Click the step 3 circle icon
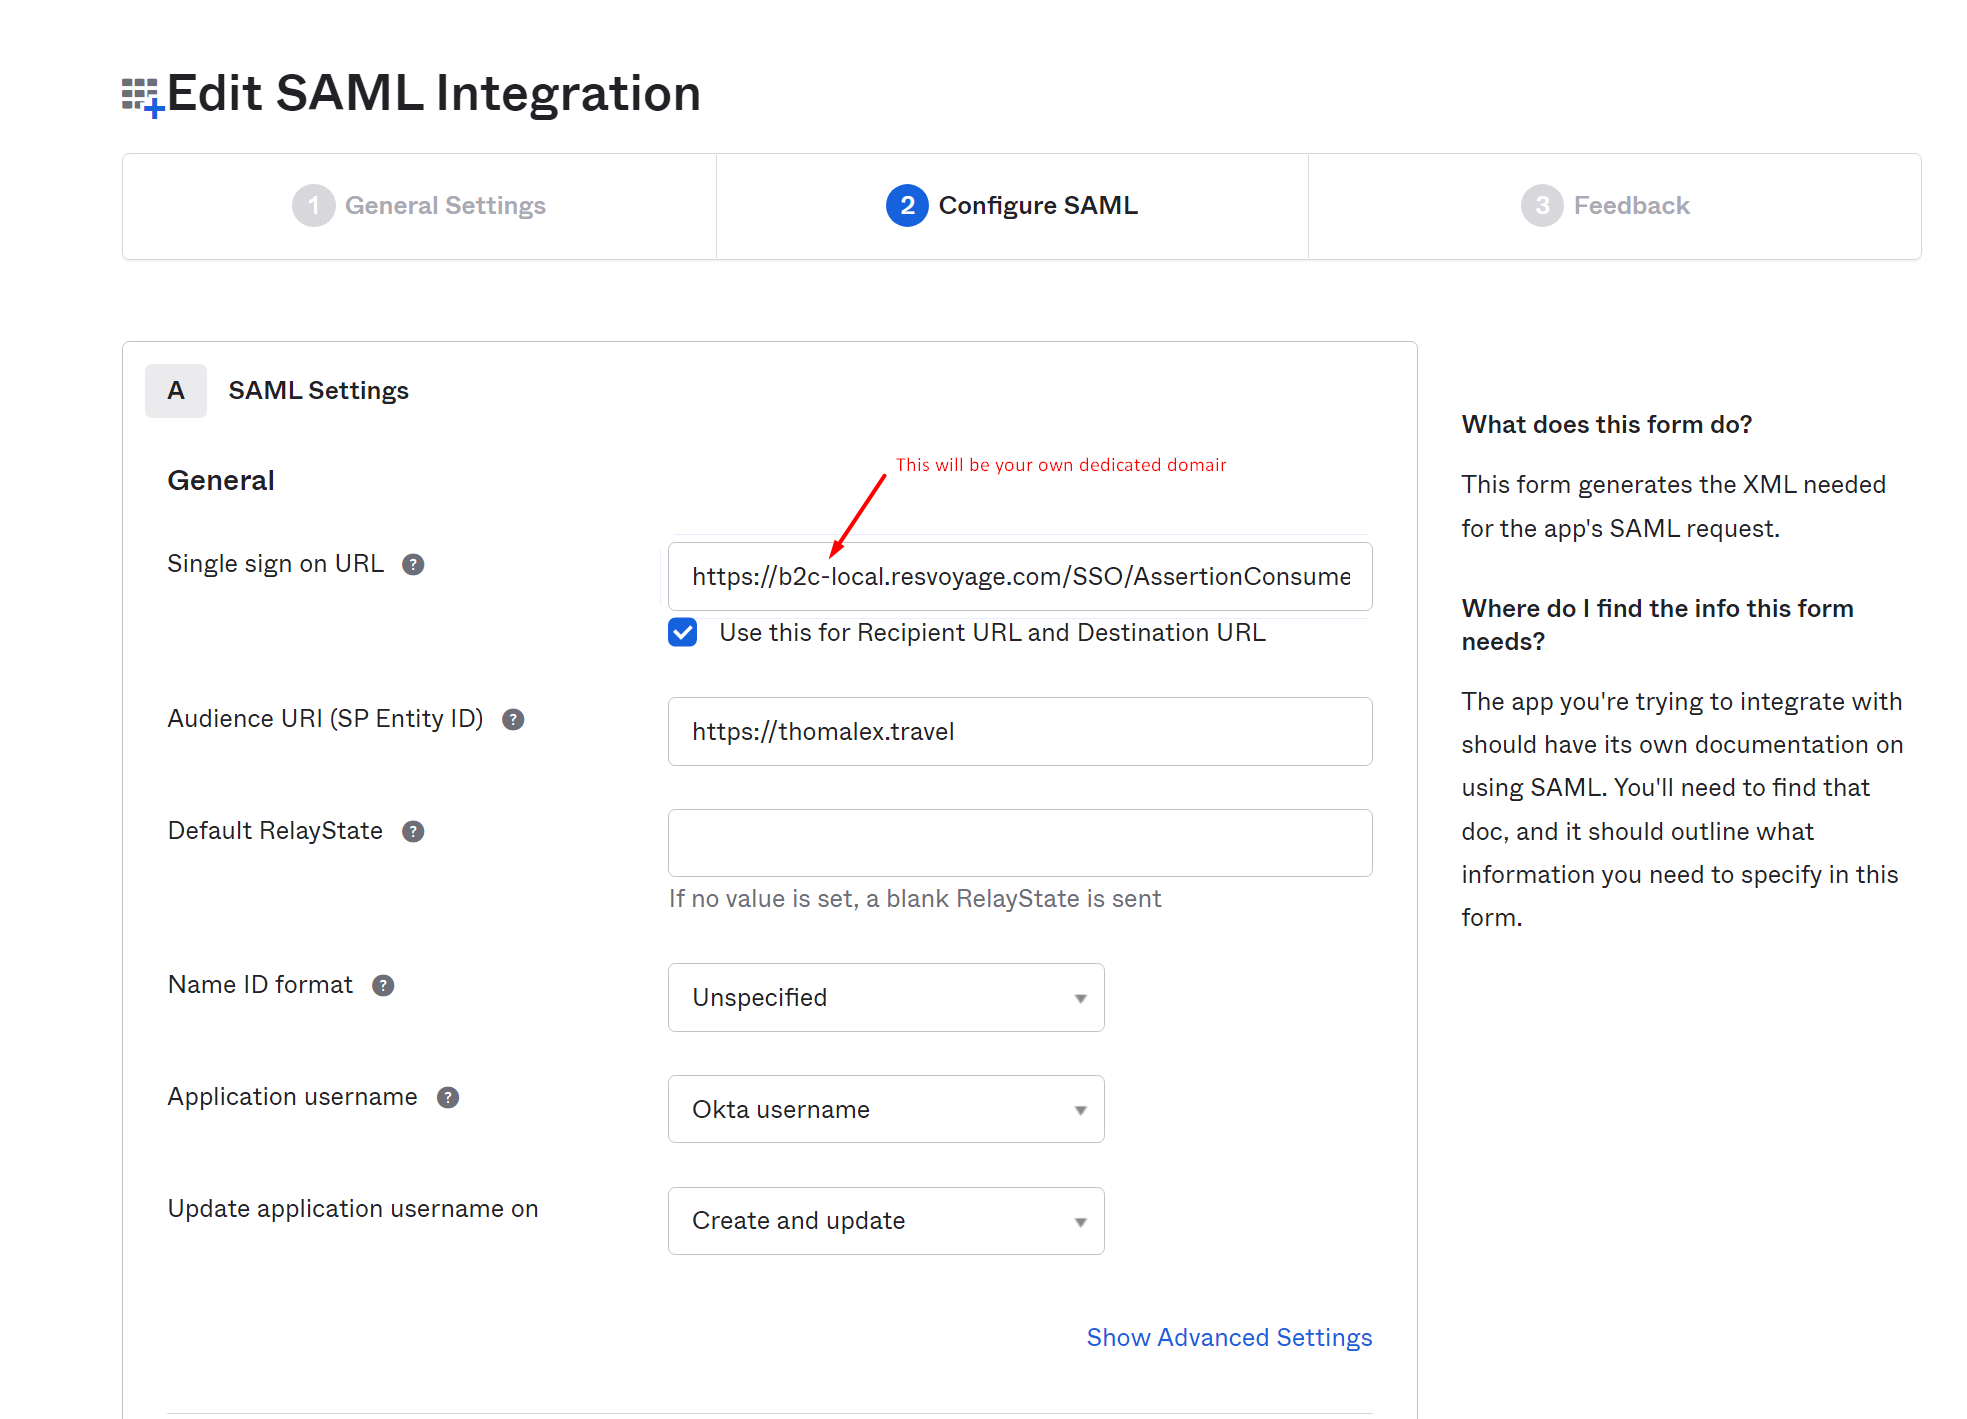 click(1541, 206)
